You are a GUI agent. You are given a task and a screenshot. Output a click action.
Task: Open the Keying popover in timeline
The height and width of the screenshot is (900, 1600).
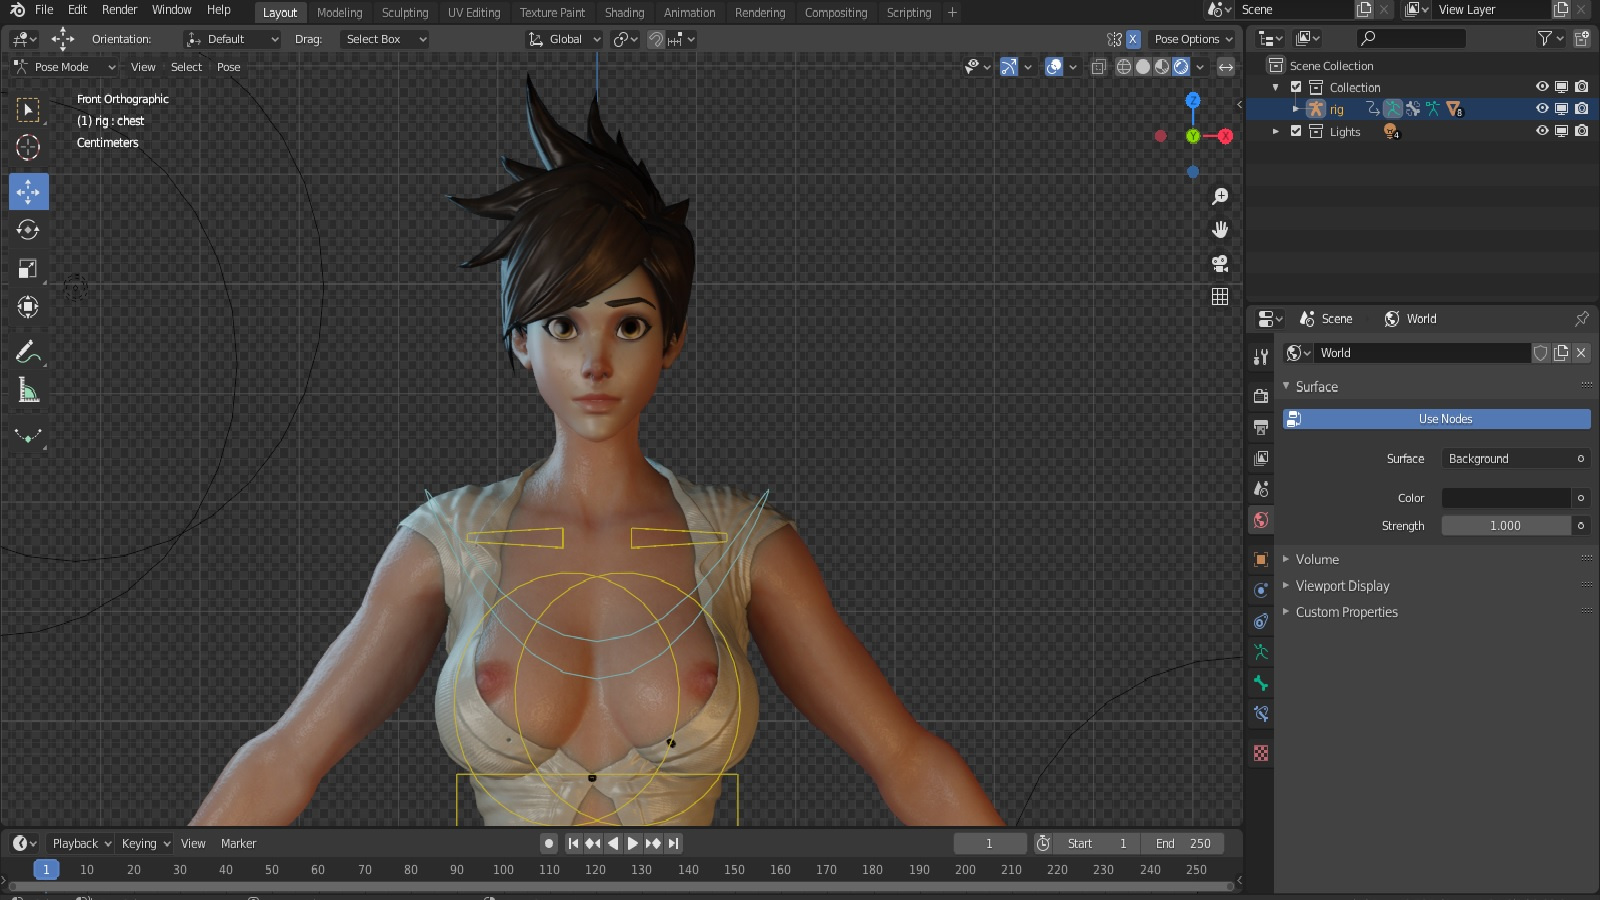145,843
